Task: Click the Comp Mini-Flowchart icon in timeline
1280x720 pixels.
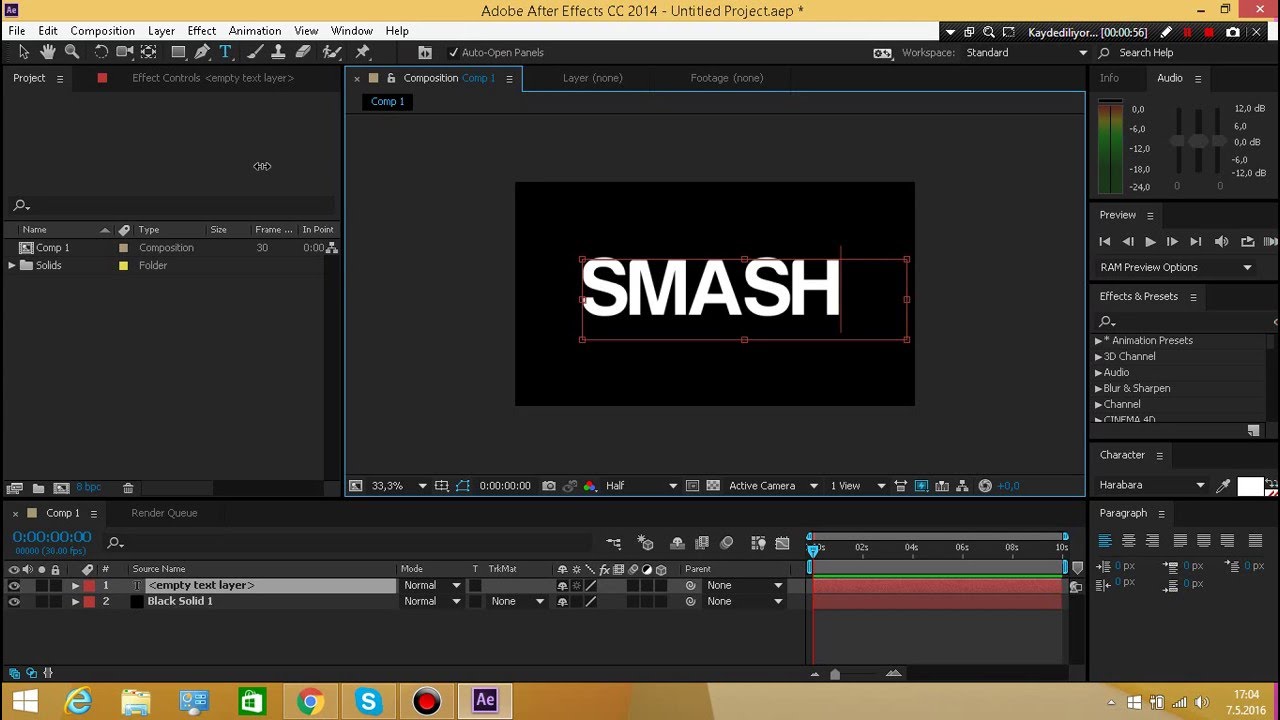Action: [x=613, y=543]
